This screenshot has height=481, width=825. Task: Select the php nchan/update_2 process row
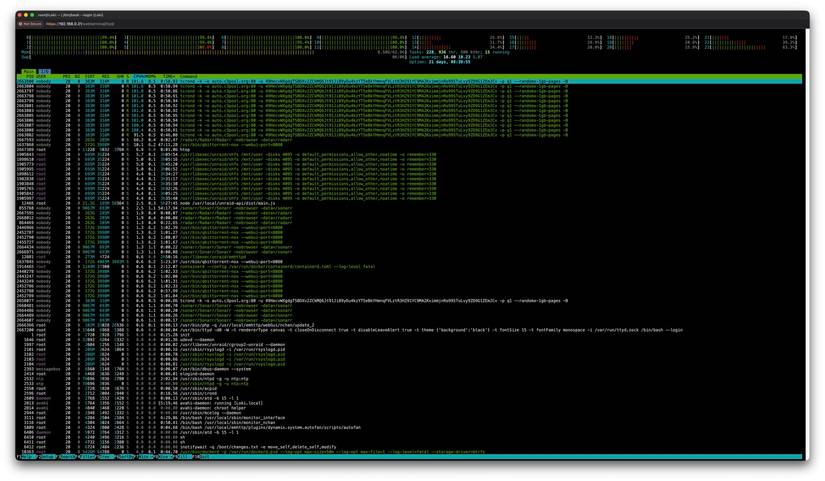408,325
